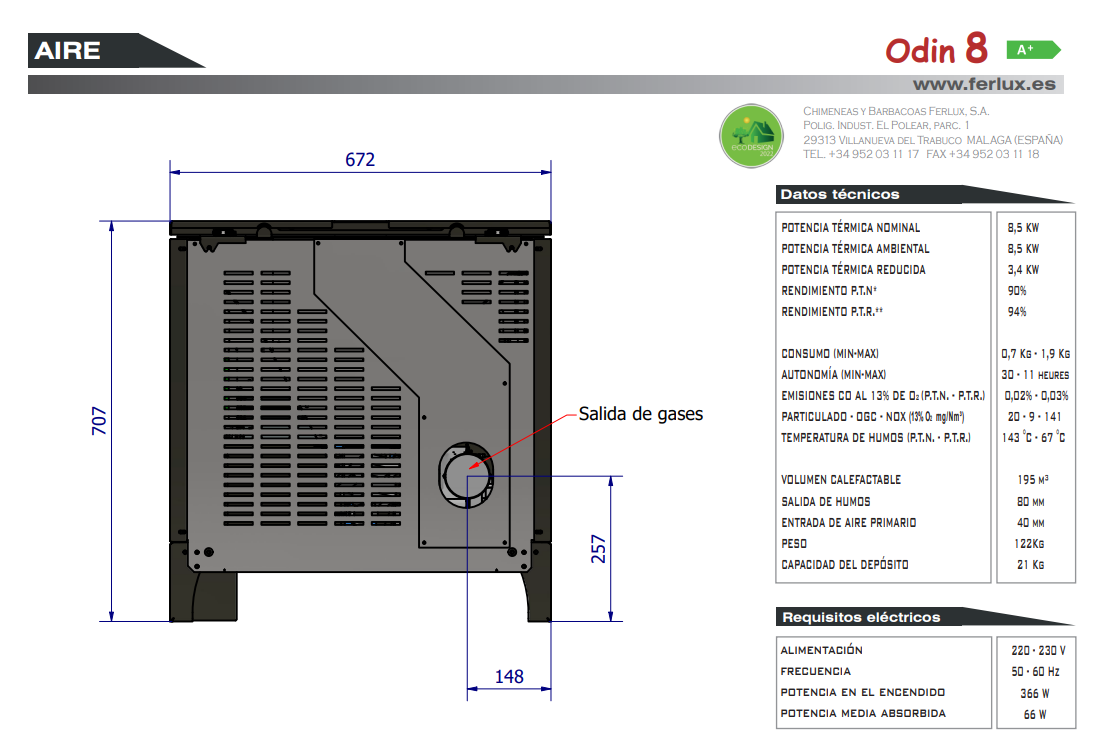
Task: Select the Autonomía (min-max) label
Action: click(833, 375)
